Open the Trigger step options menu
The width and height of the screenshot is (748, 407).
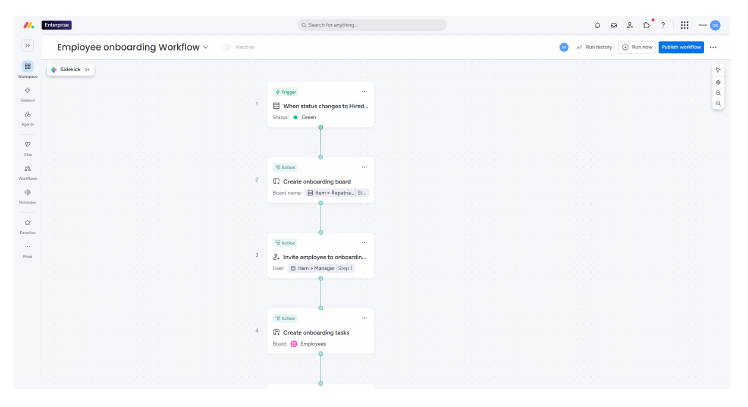click(x=364, y=92)
